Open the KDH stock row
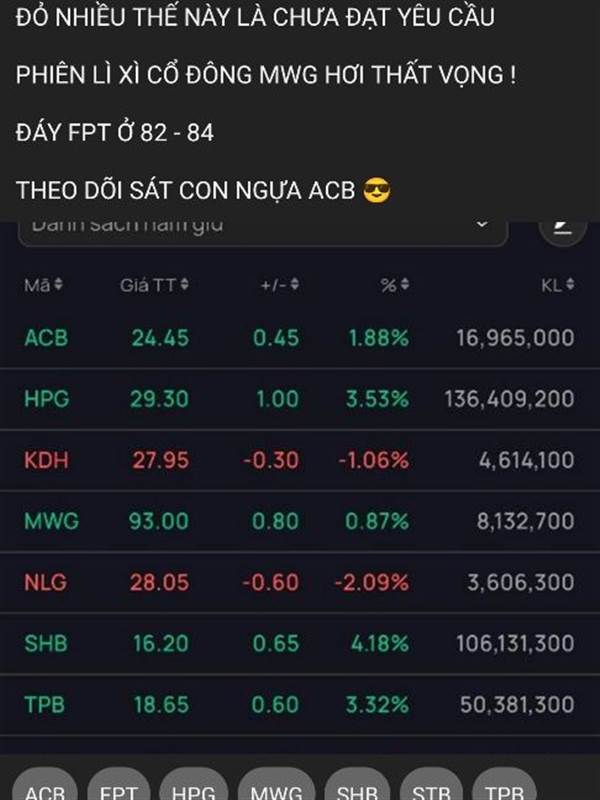The image size is (600, 800). [x=46, y=460]
